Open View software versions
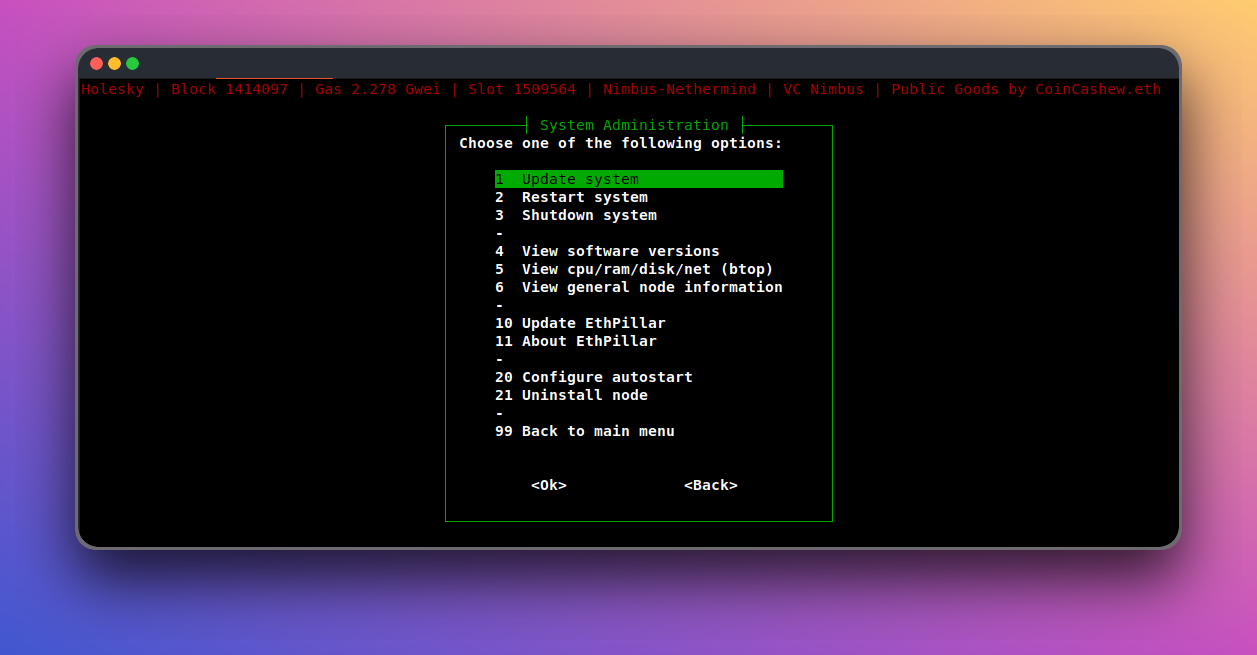This screenshot has height=655, width=1257. tap(620, 251)
